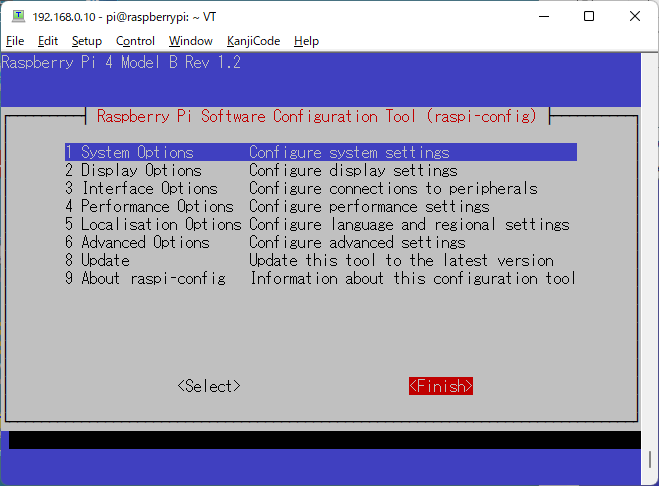Viewport: 659px width, 486px height.
Task: Open the Help menu
Action: [x=307, y=41]
